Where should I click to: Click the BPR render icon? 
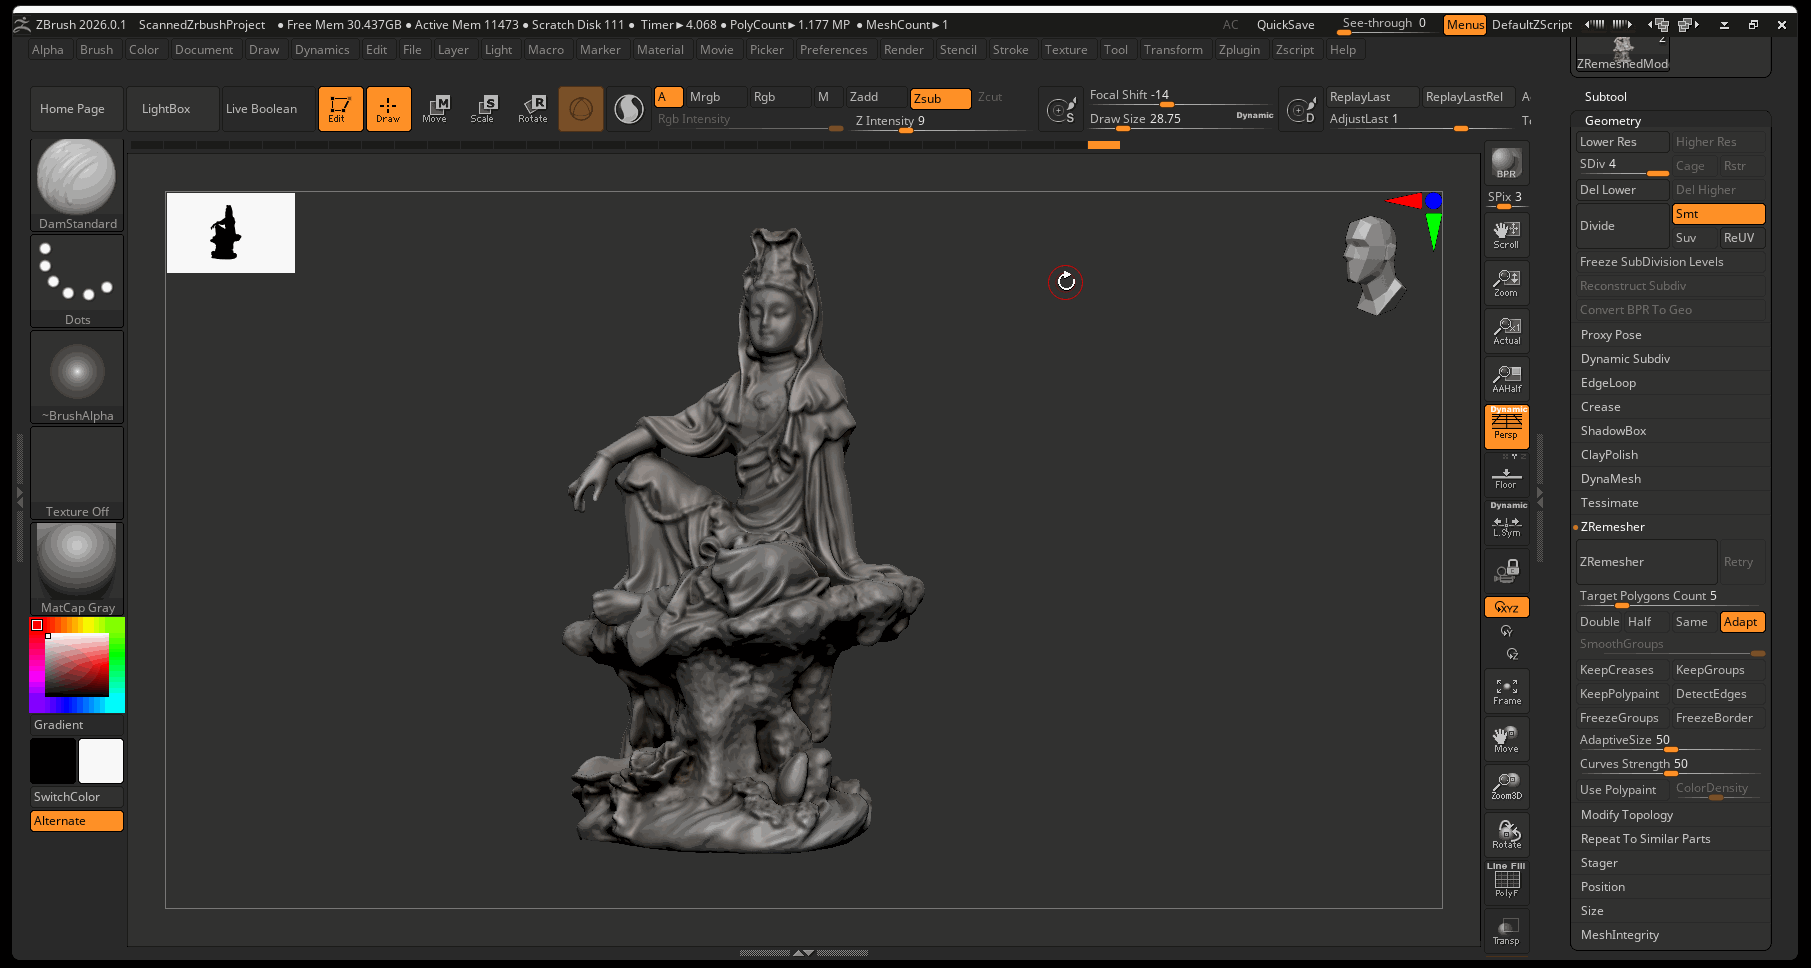click(x=1506, y=163)
